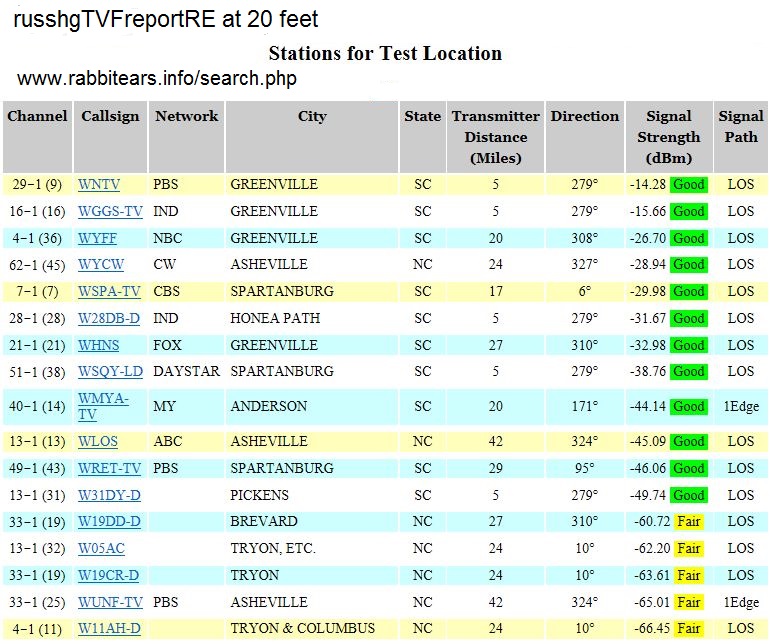
Task: Open the W19CR-D Tryon station link
Action: [x=109, y=575]
